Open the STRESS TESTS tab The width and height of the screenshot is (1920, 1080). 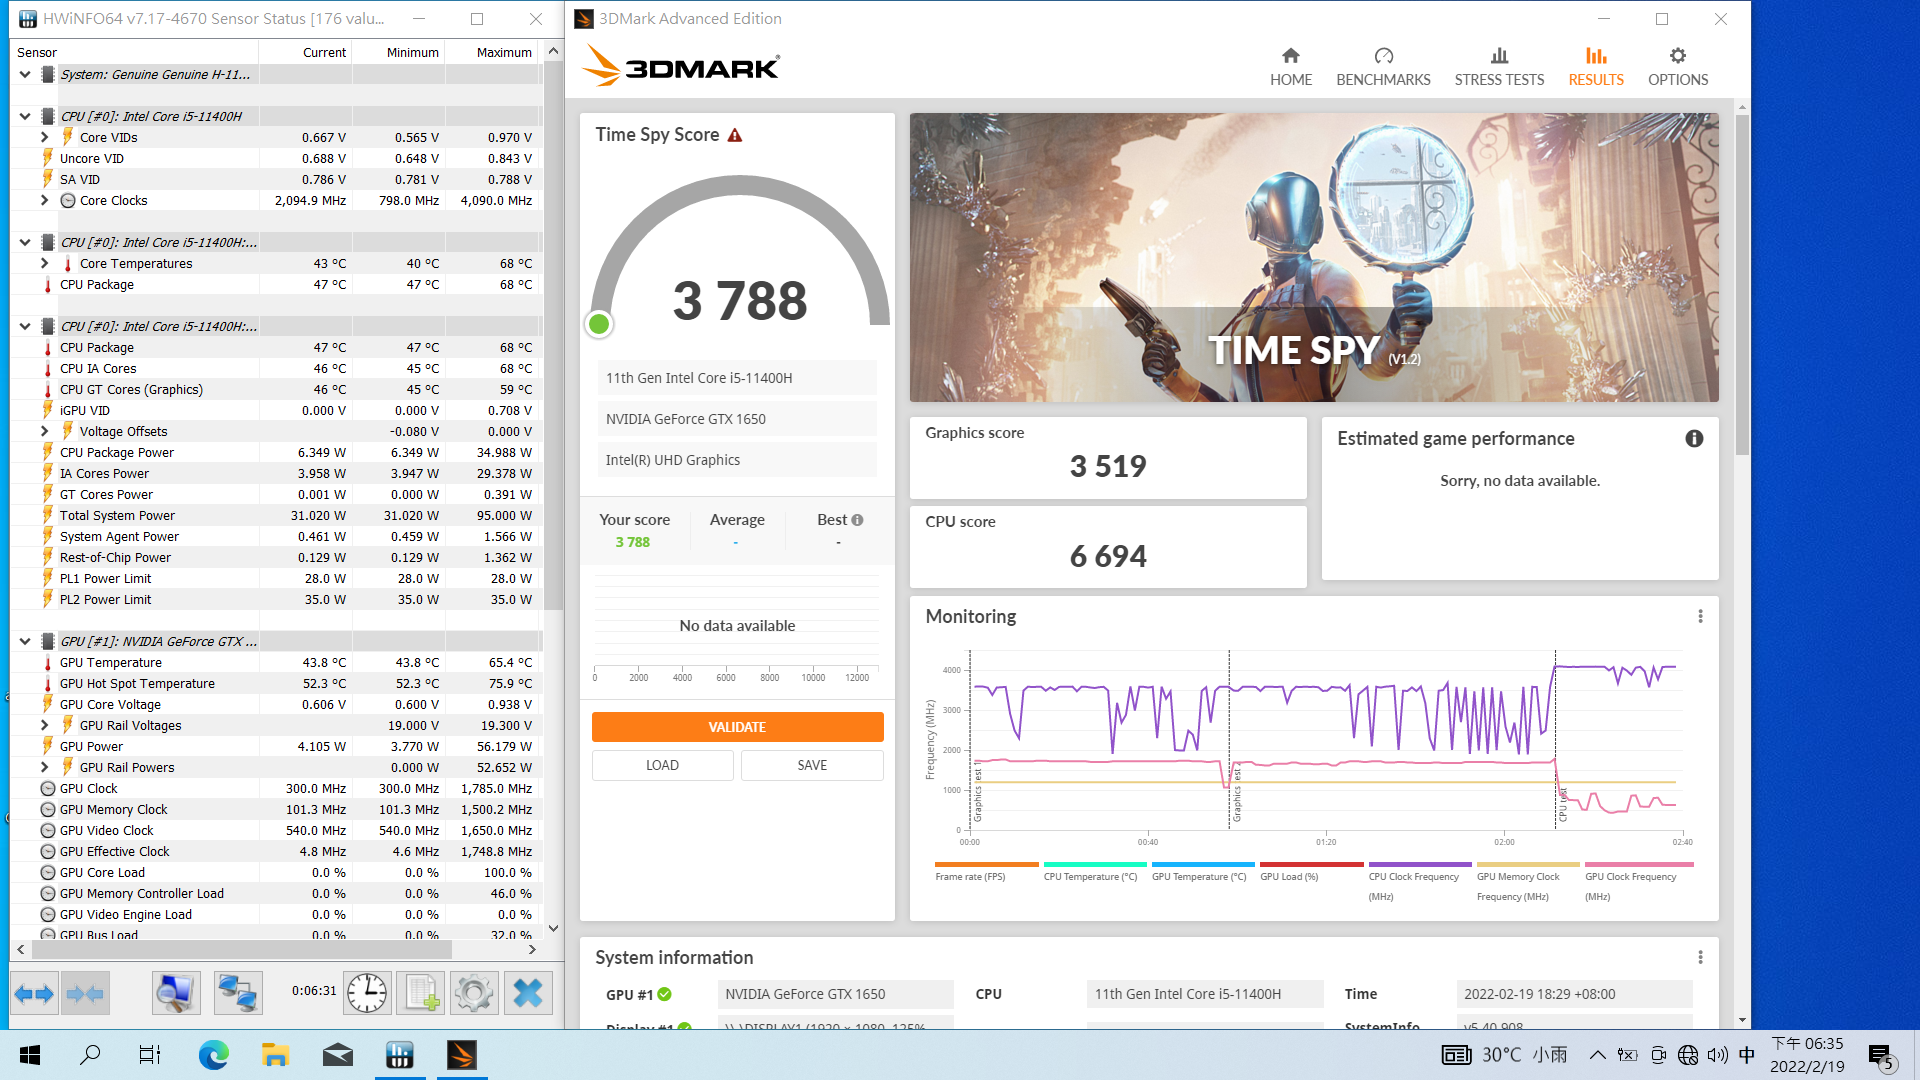[1499, 67]
